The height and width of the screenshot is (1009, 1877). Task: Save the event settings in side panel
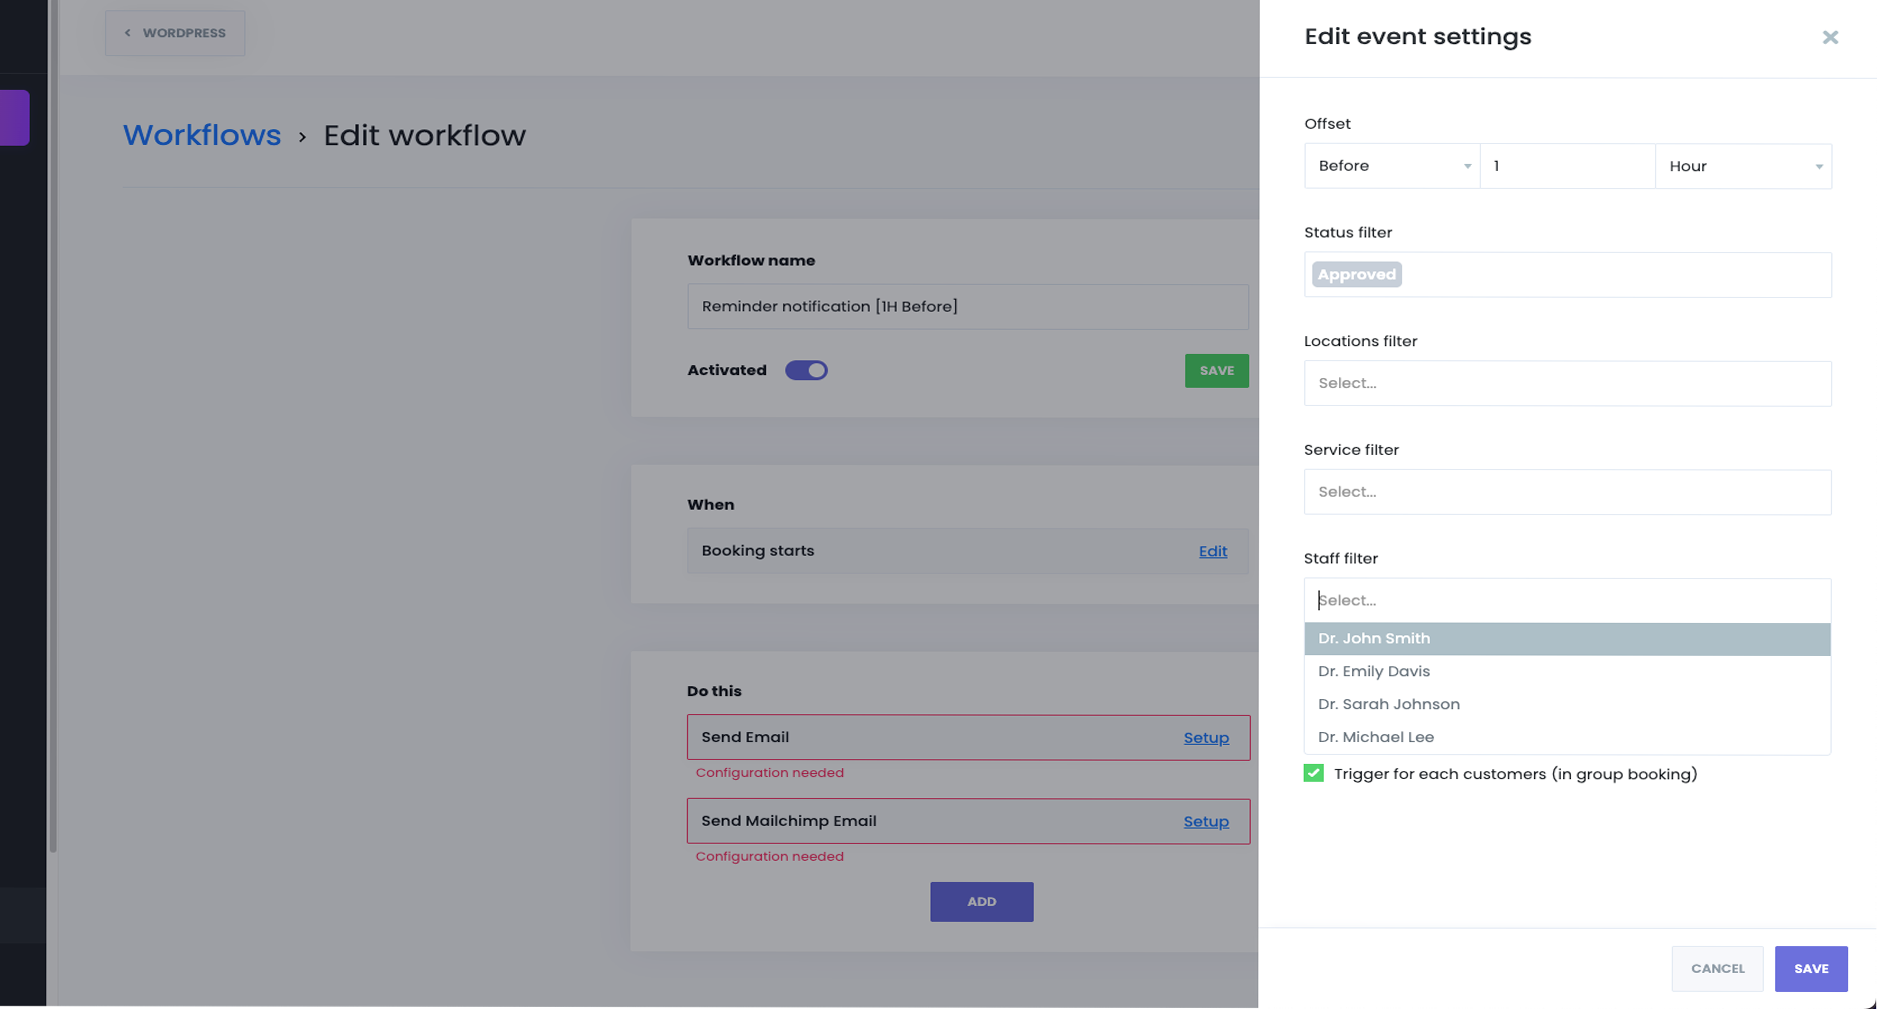pyautogui.click(x=1810, y=968)
